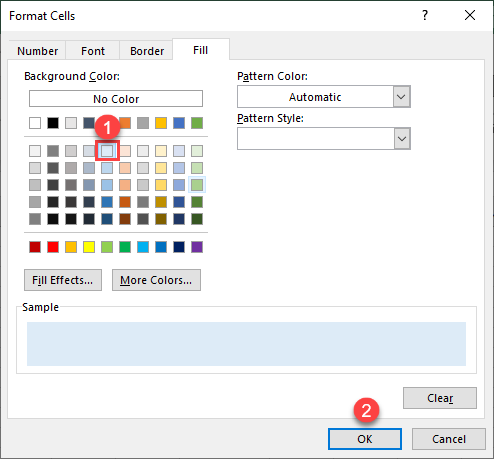Expand the Pattern Color dropdown arrow
This screenshot has height=459, width=494.
(401, 97)
